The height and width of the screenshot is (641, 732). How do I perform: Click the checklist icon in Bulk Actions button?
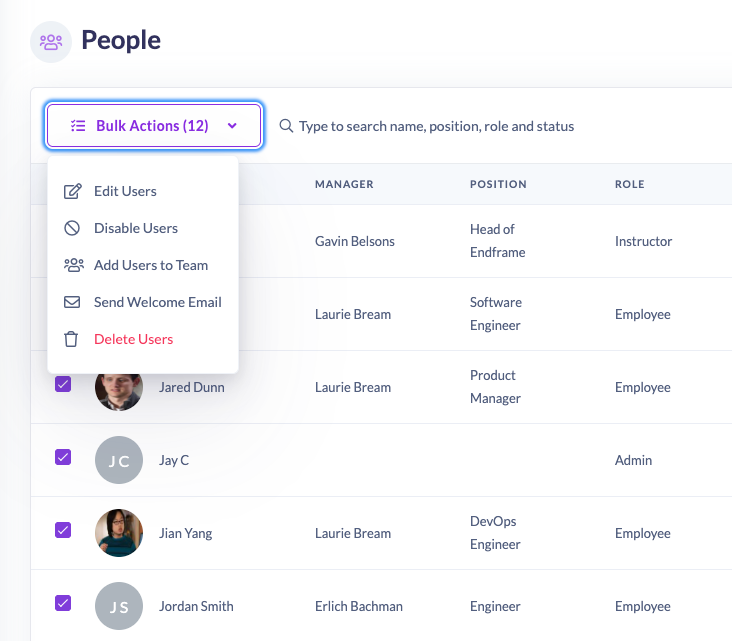click(x=78, y=126)
